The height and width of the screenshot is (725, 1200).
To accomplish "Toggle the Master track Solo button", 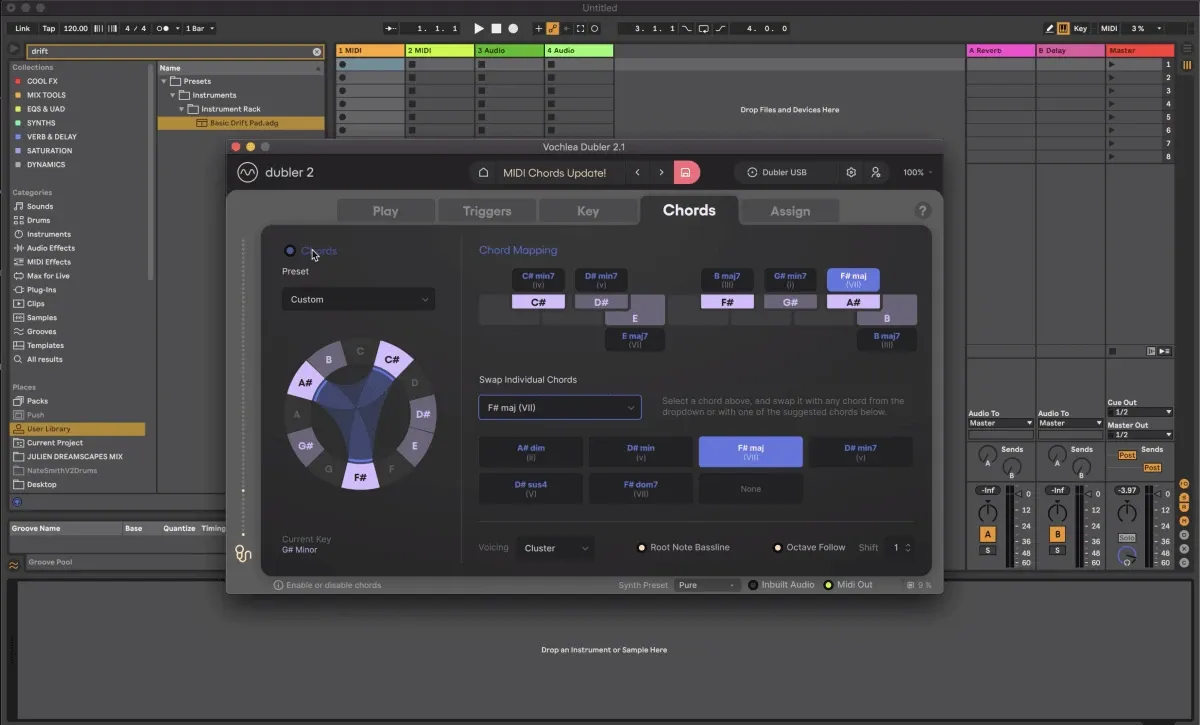I will click(x=1127, y=538).
